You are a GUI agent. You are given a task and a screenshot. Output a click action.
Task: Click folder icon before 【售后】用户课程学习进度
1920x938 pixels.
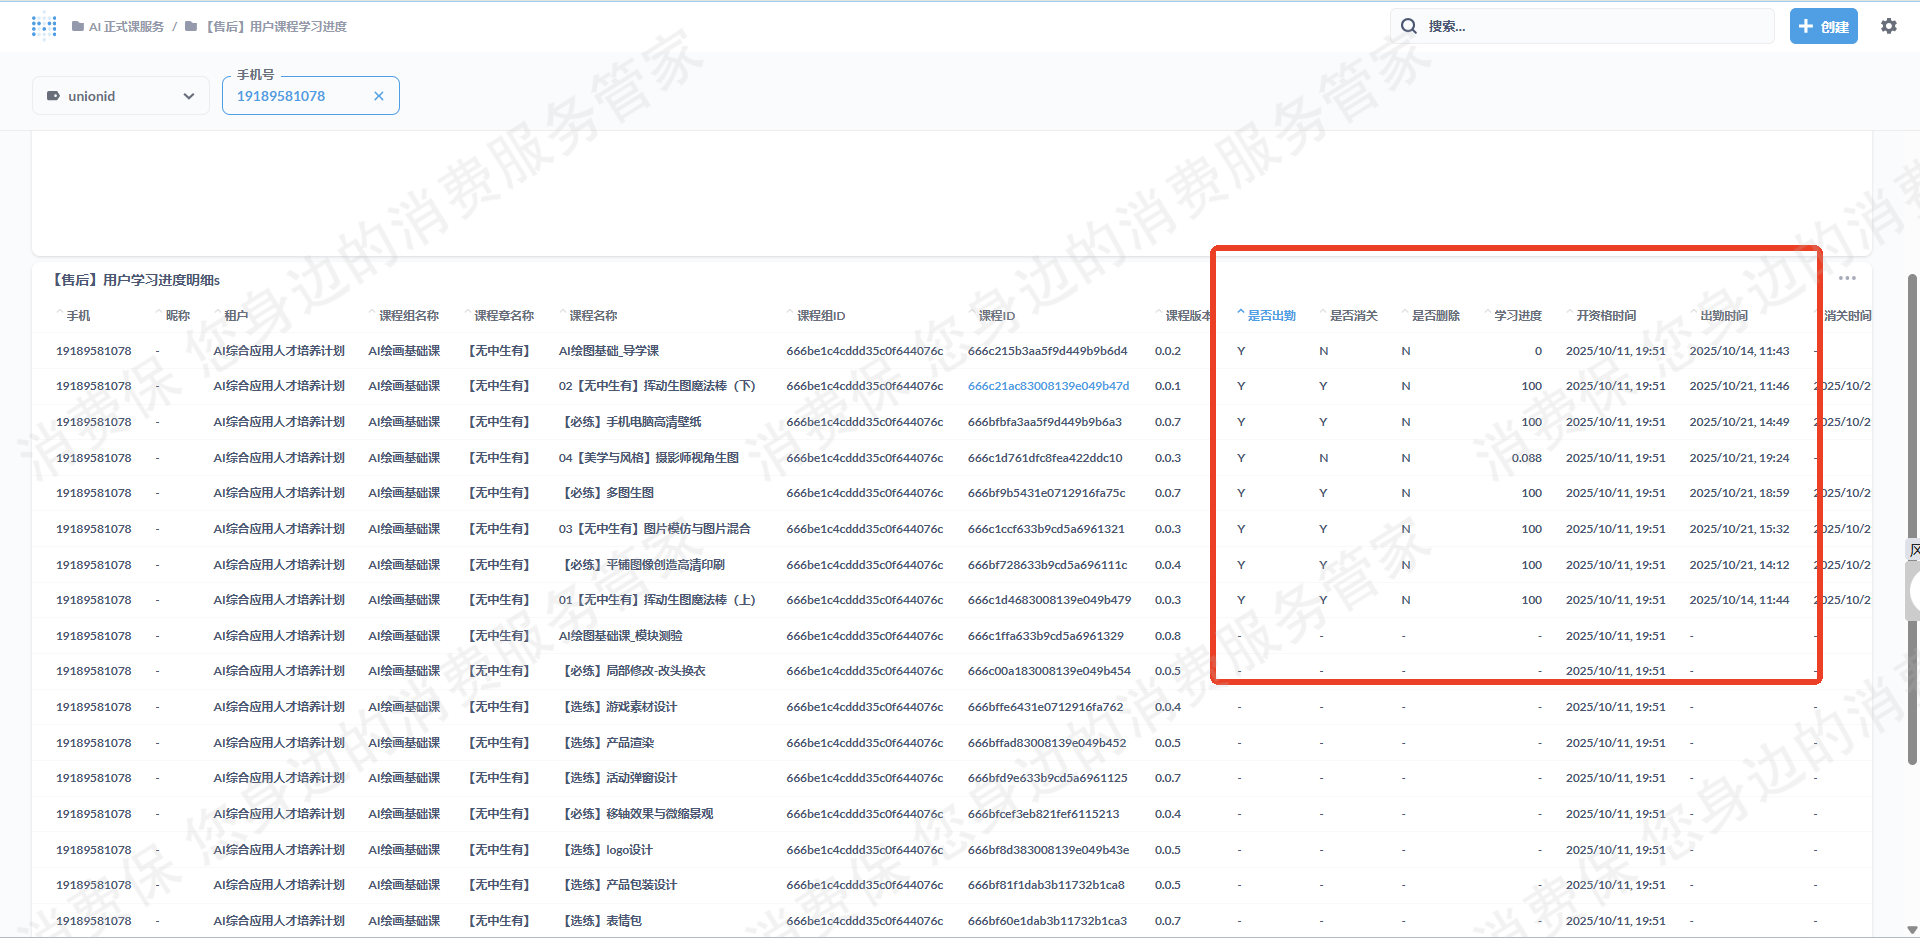pos(191,27)
